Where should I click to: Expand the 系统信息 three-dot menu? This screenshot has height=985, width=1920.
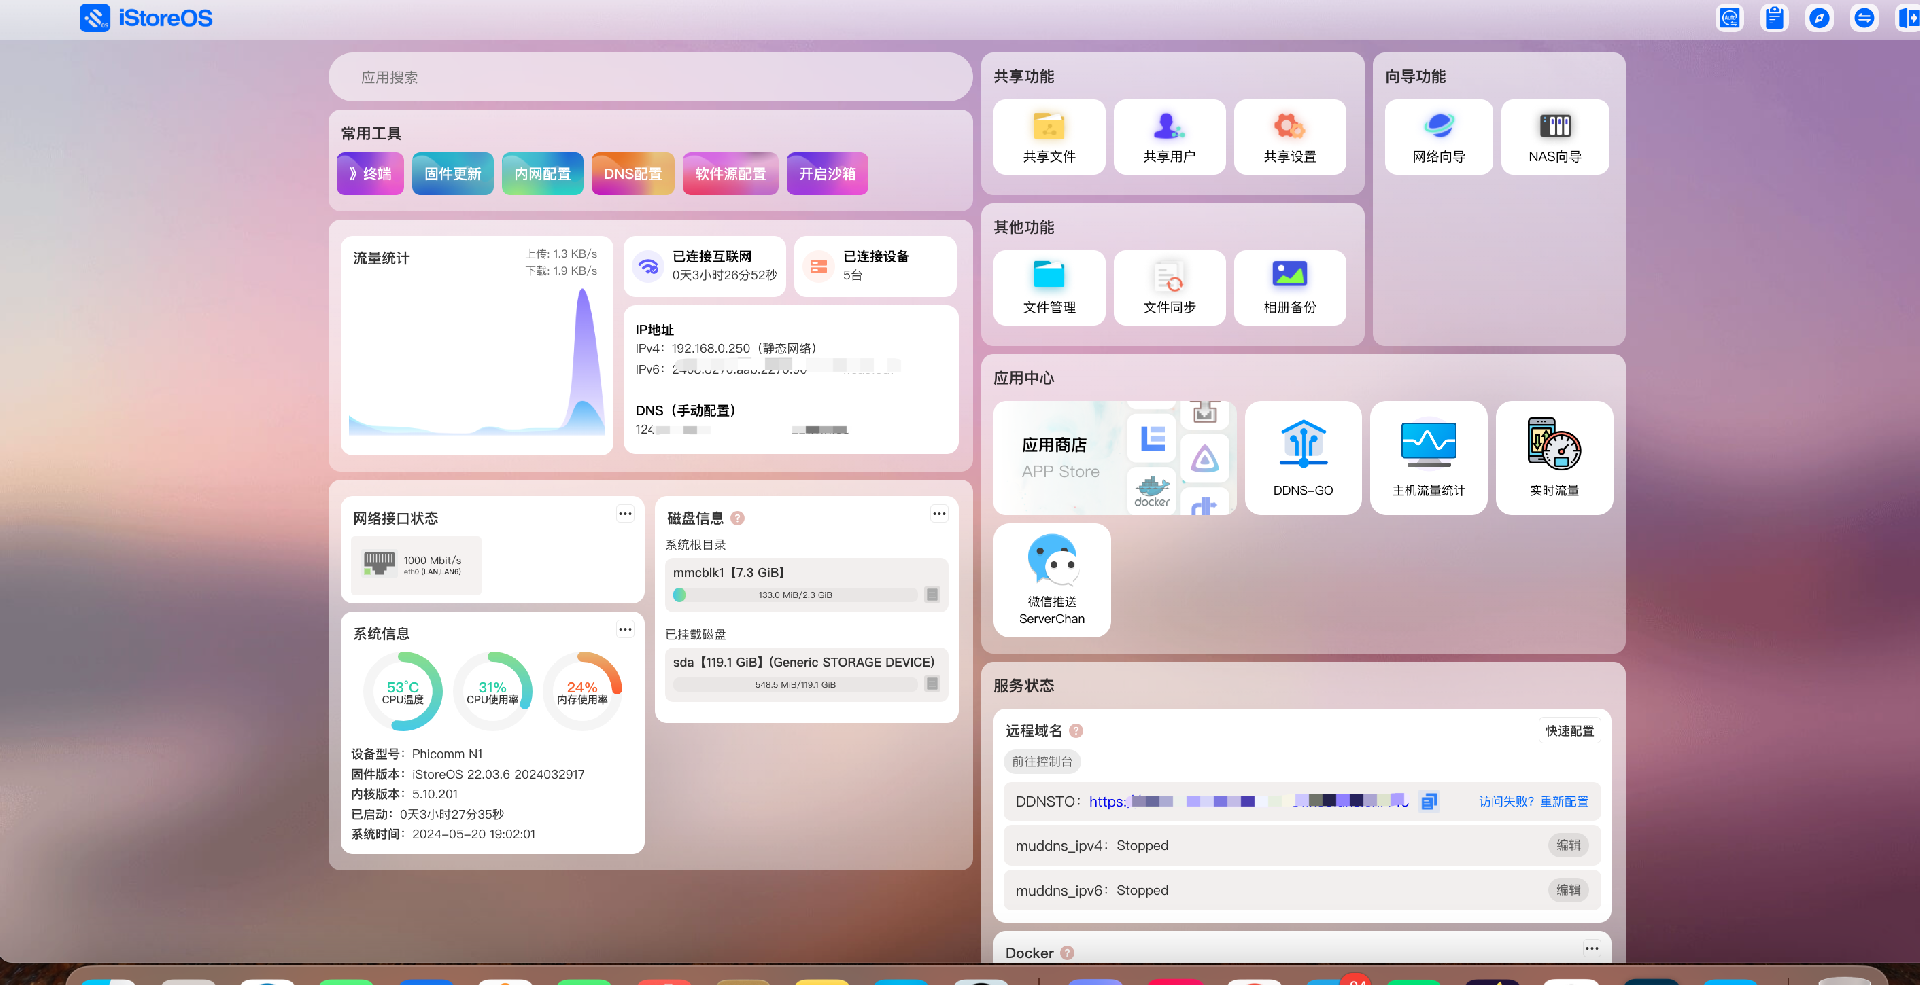pos(625,630)
